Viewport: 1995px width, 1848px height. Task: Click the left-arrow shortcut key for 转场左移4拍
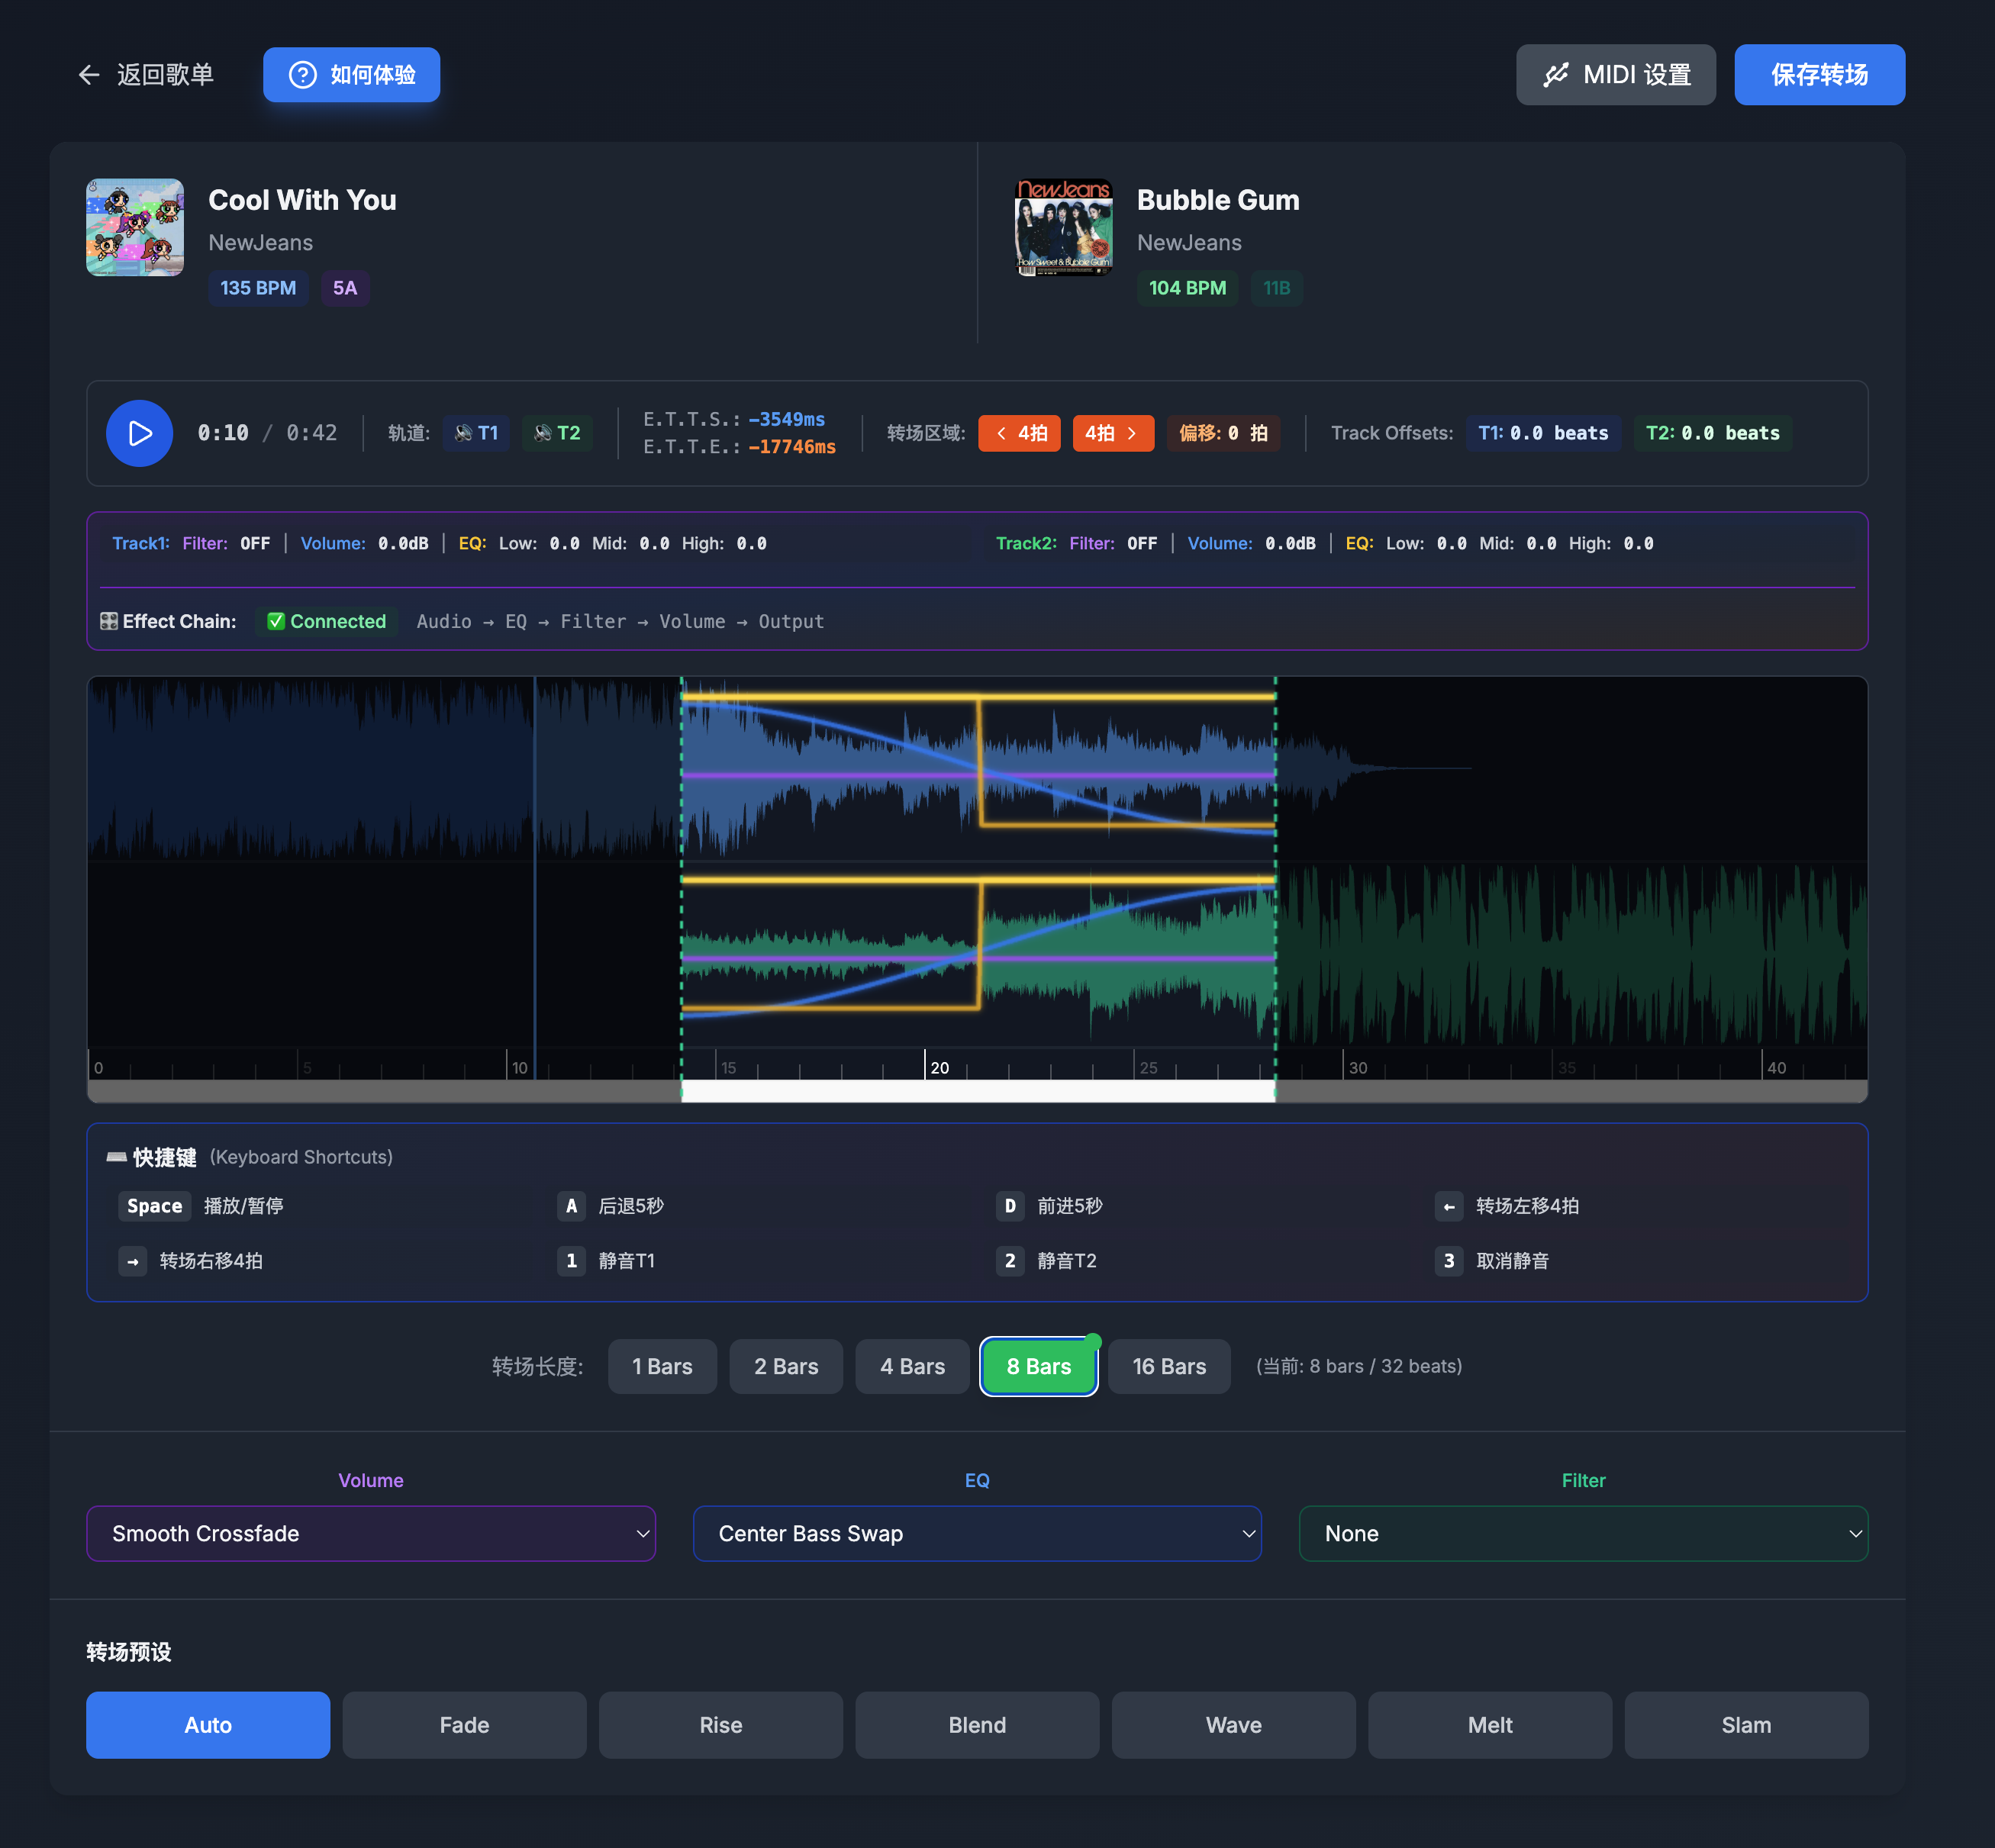coord(1449,1206)
